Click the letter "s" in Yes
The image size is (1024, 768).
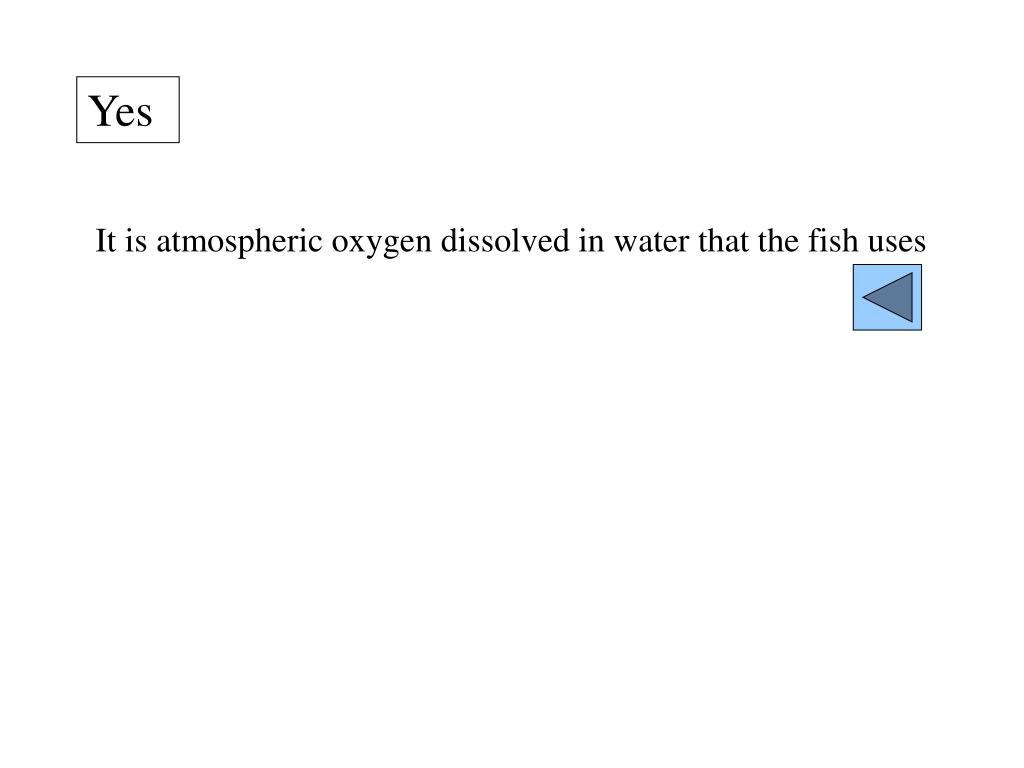click(x=144, y=115)
